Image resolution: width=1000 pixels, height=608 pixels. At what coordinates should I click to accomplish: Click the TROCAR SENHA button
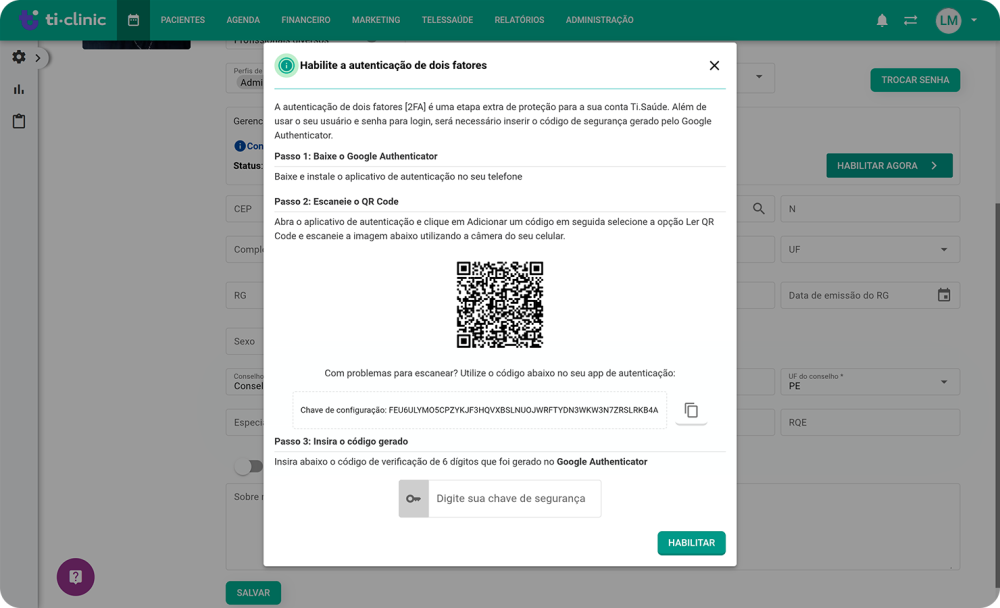[x=915, y=80]
